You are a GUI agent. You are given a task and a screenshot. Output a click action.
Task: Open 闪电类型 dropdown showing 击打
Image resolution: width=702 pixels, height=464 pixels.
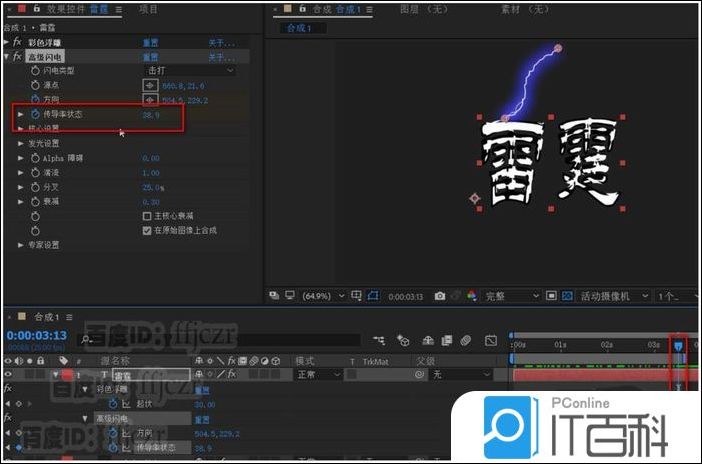[x=190, y=70]
